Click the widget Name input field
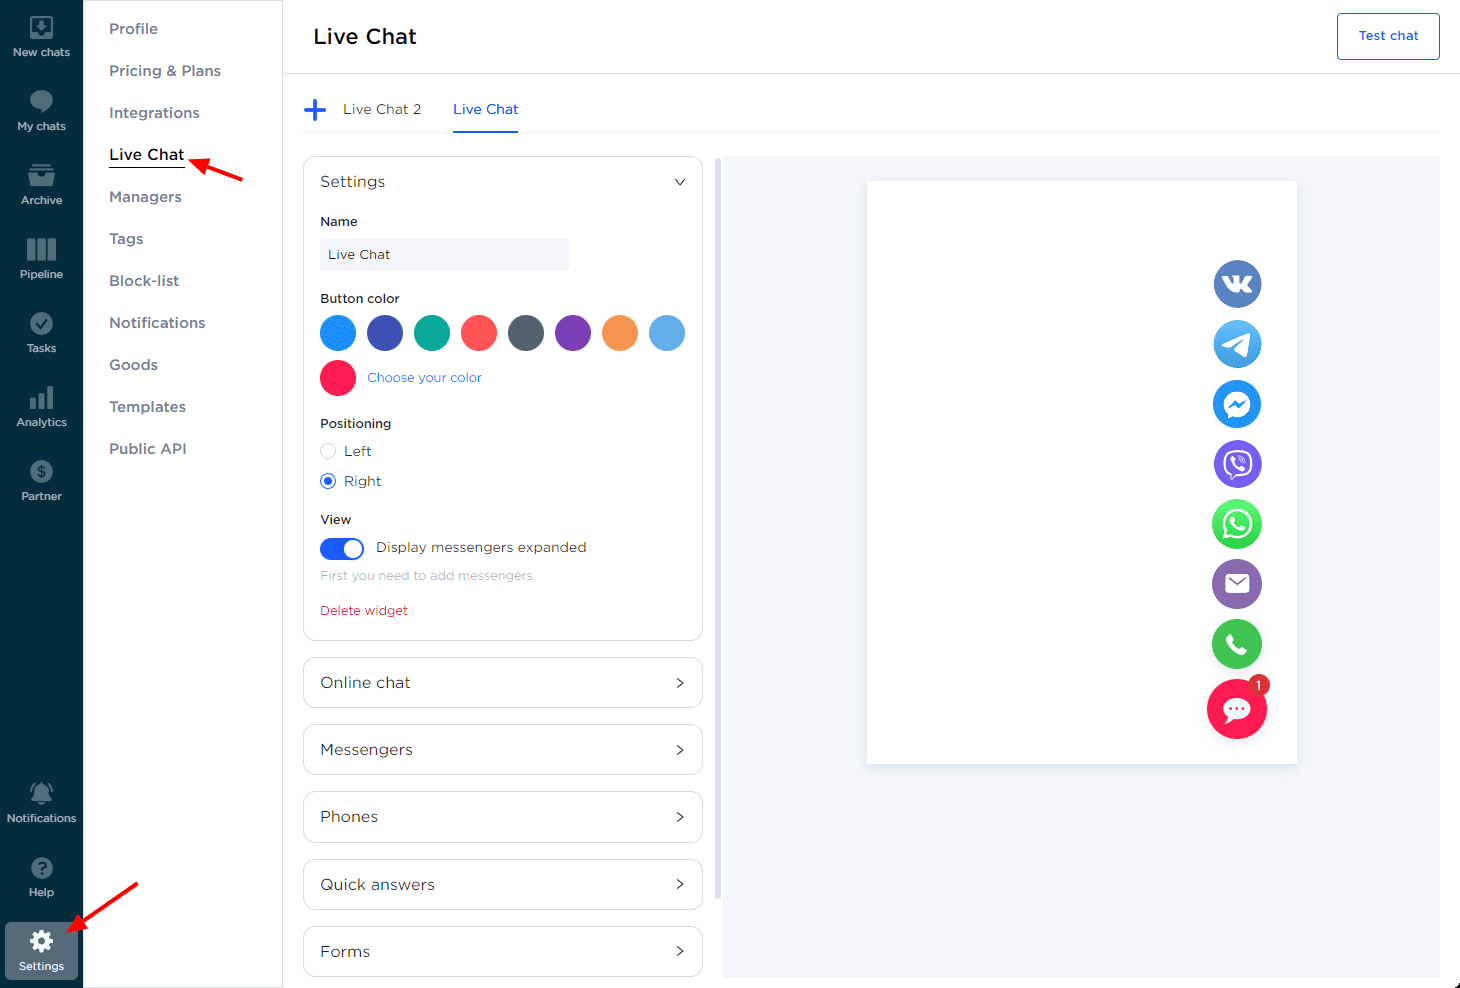The image size is (1460, 988). pos(445,255)
